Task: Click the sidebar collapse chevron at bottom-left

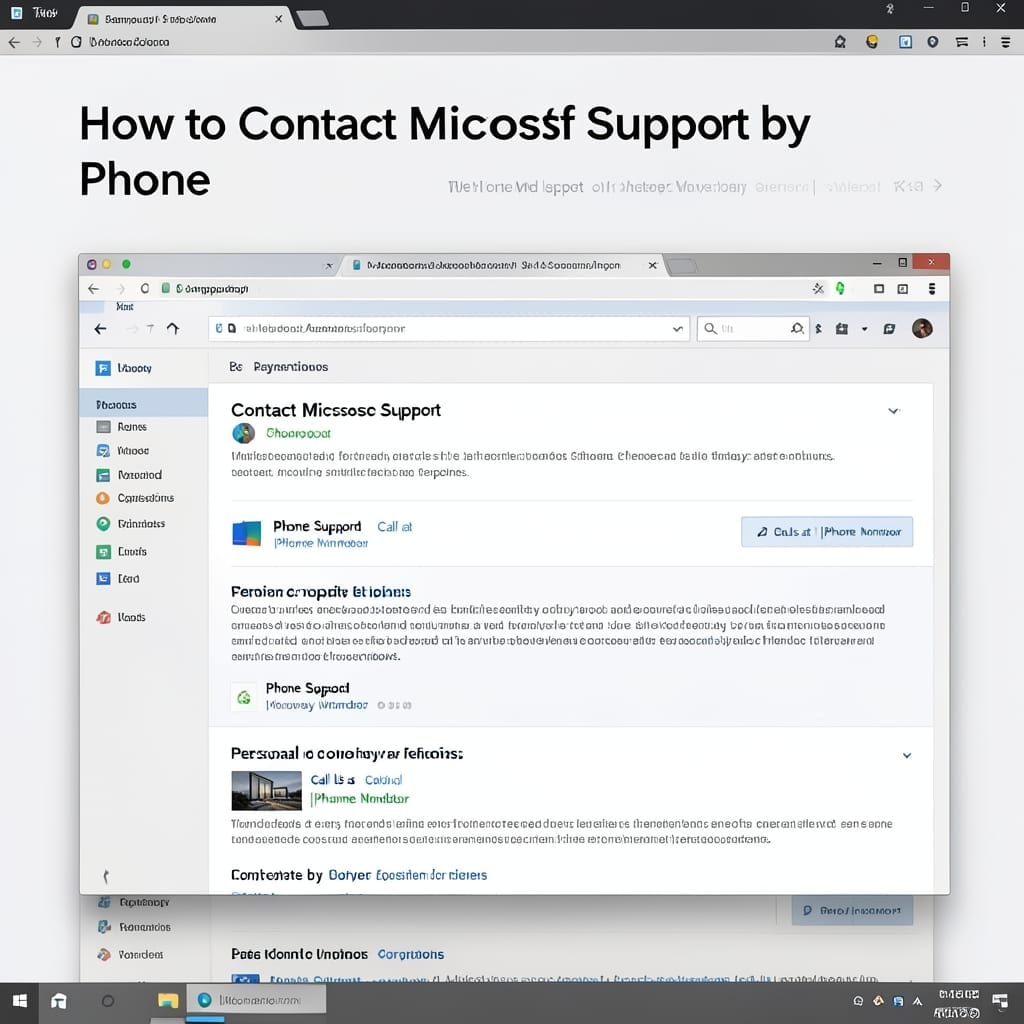Action: click(x=106, y=876)
